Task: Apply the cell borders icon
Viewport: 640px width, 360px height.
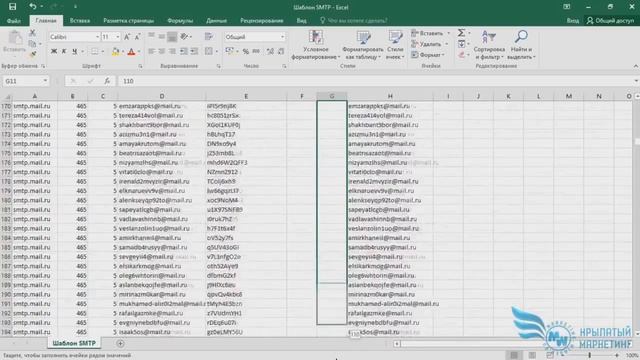Action: pyautogui.click(x=95, y=51)
